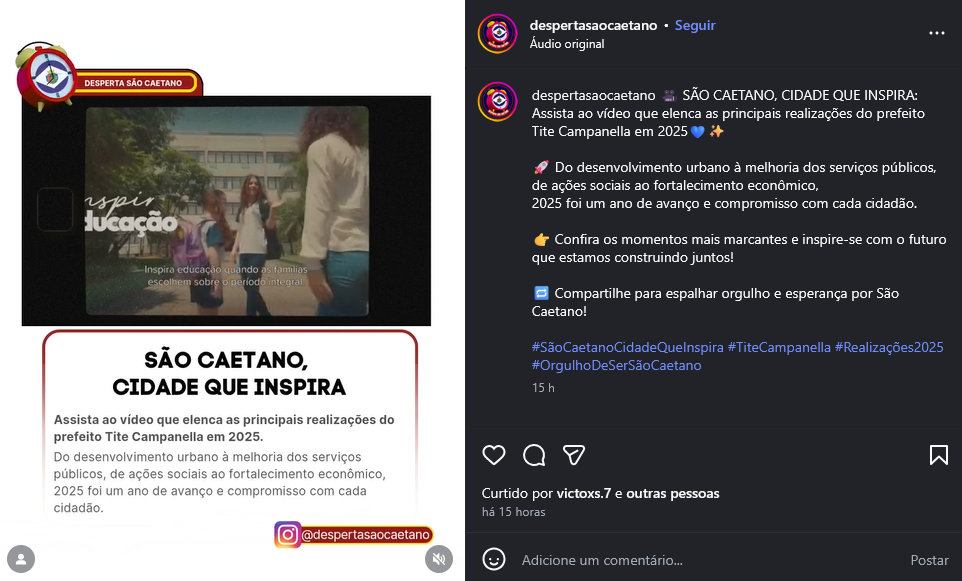Screen dimensions: 962x581
Task: Open #SãoCaetanoCidadeQueInspira hashtag
Action: pyautogui.click(x=628, y=347)
